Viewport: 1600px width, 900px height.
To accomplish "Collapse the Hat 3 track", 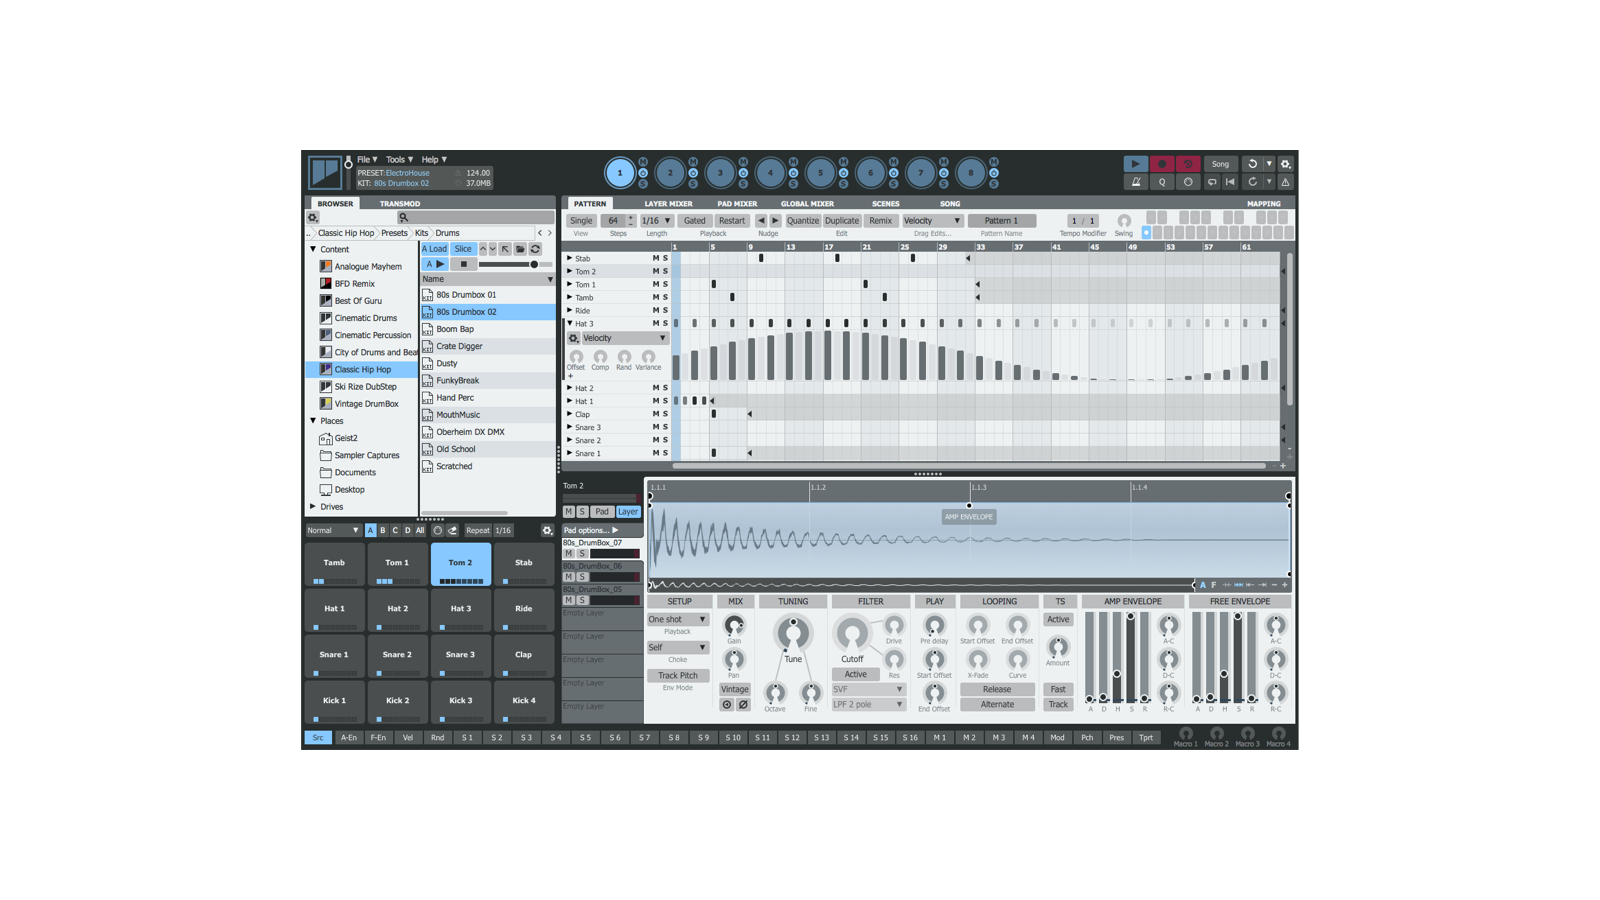I will point(570,323).
